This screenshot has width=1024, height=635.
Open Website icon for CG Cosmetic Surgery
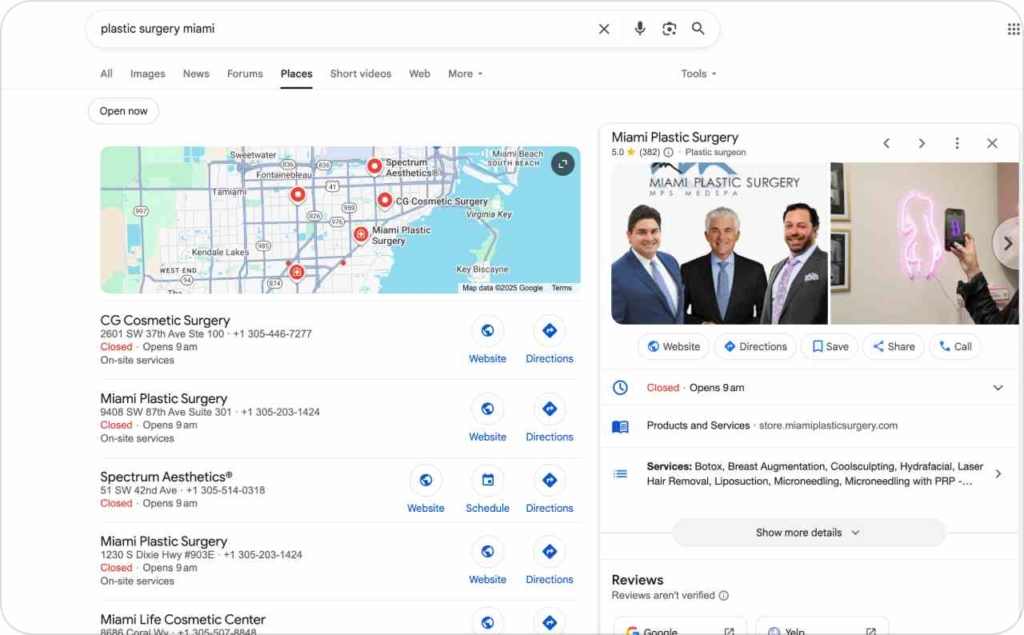pyautogui.click(x=487, y=331)
